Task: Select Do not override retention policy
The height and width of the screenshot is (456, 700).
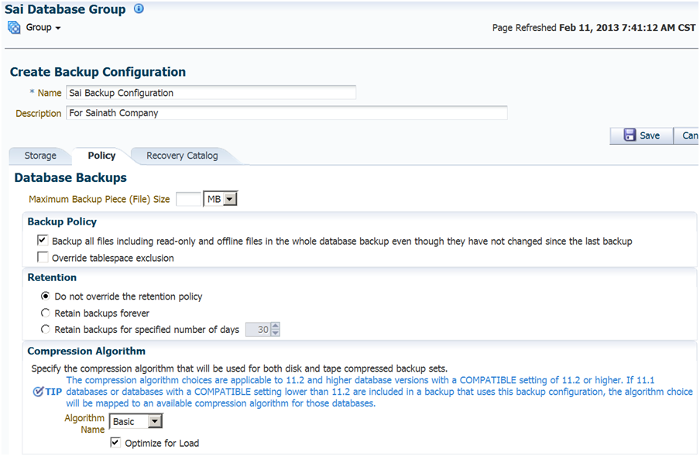Action: (x=46, y=296)
